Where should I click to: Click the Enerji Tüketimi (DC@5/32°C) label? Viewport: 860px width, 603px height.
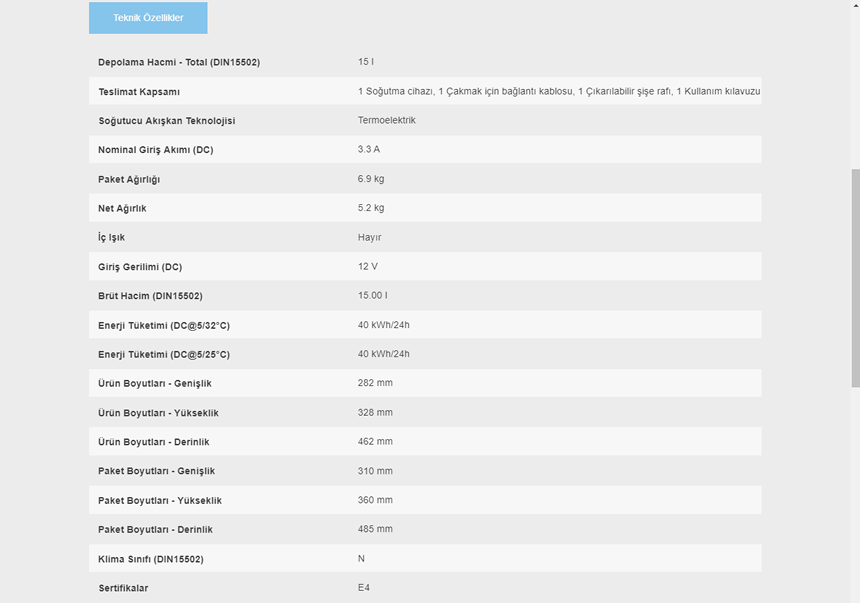163,326
